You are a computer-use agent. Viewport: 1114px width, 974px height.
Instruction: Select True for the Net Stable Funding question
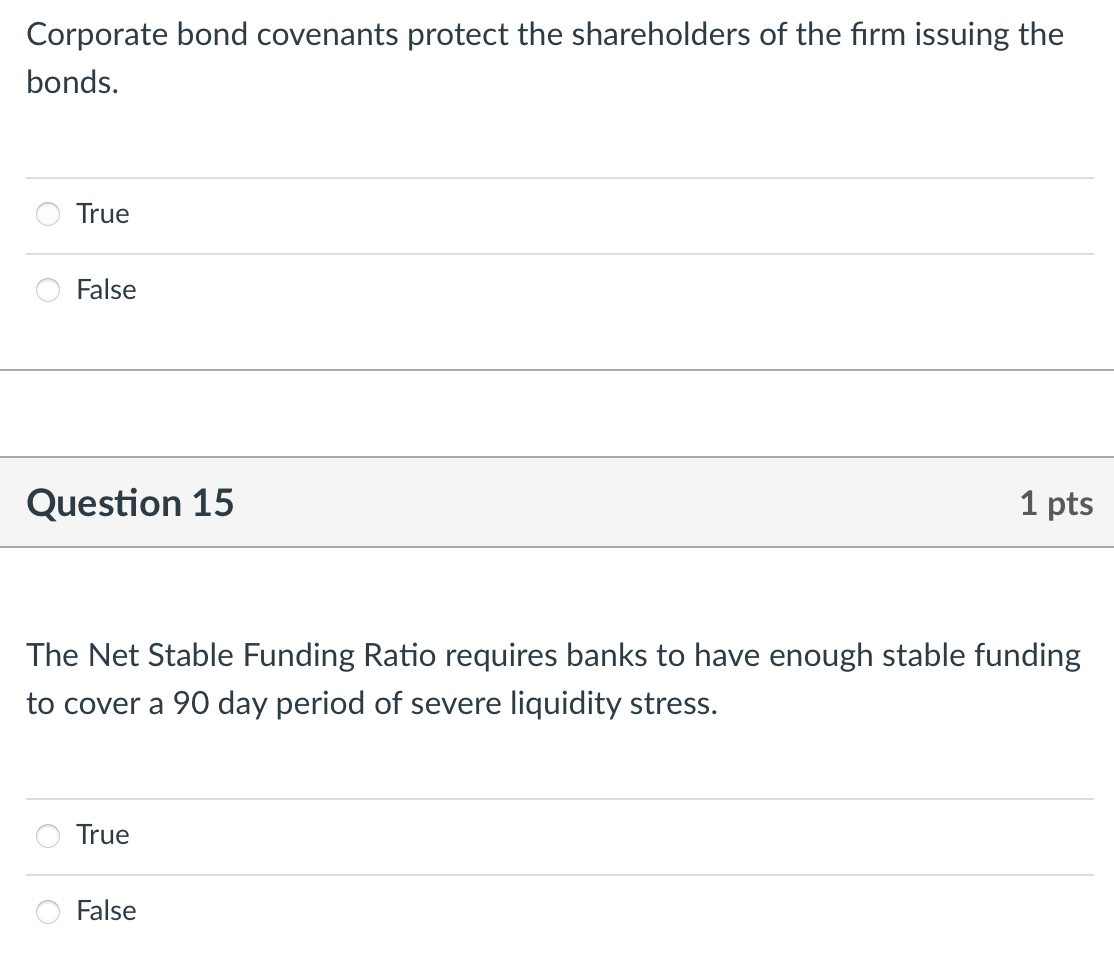tap(47, 835)
